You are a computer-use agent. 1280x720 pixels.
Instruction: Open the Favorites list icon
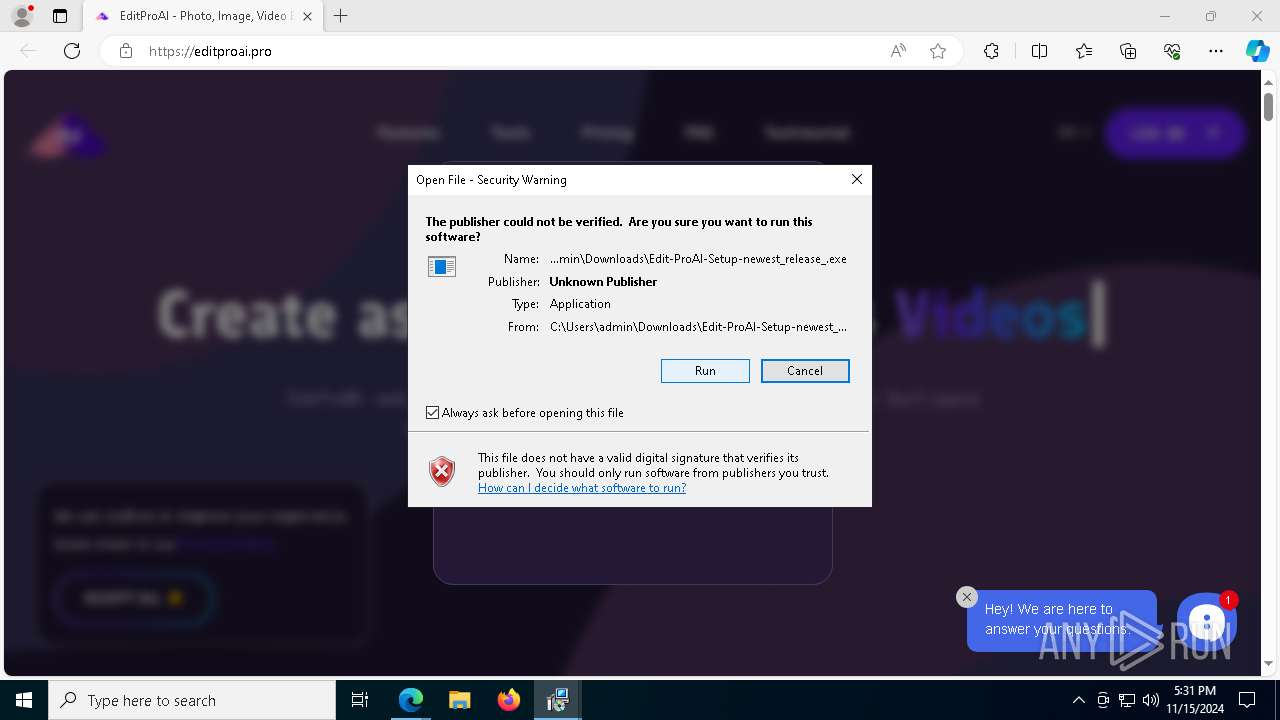point(1084,51)
